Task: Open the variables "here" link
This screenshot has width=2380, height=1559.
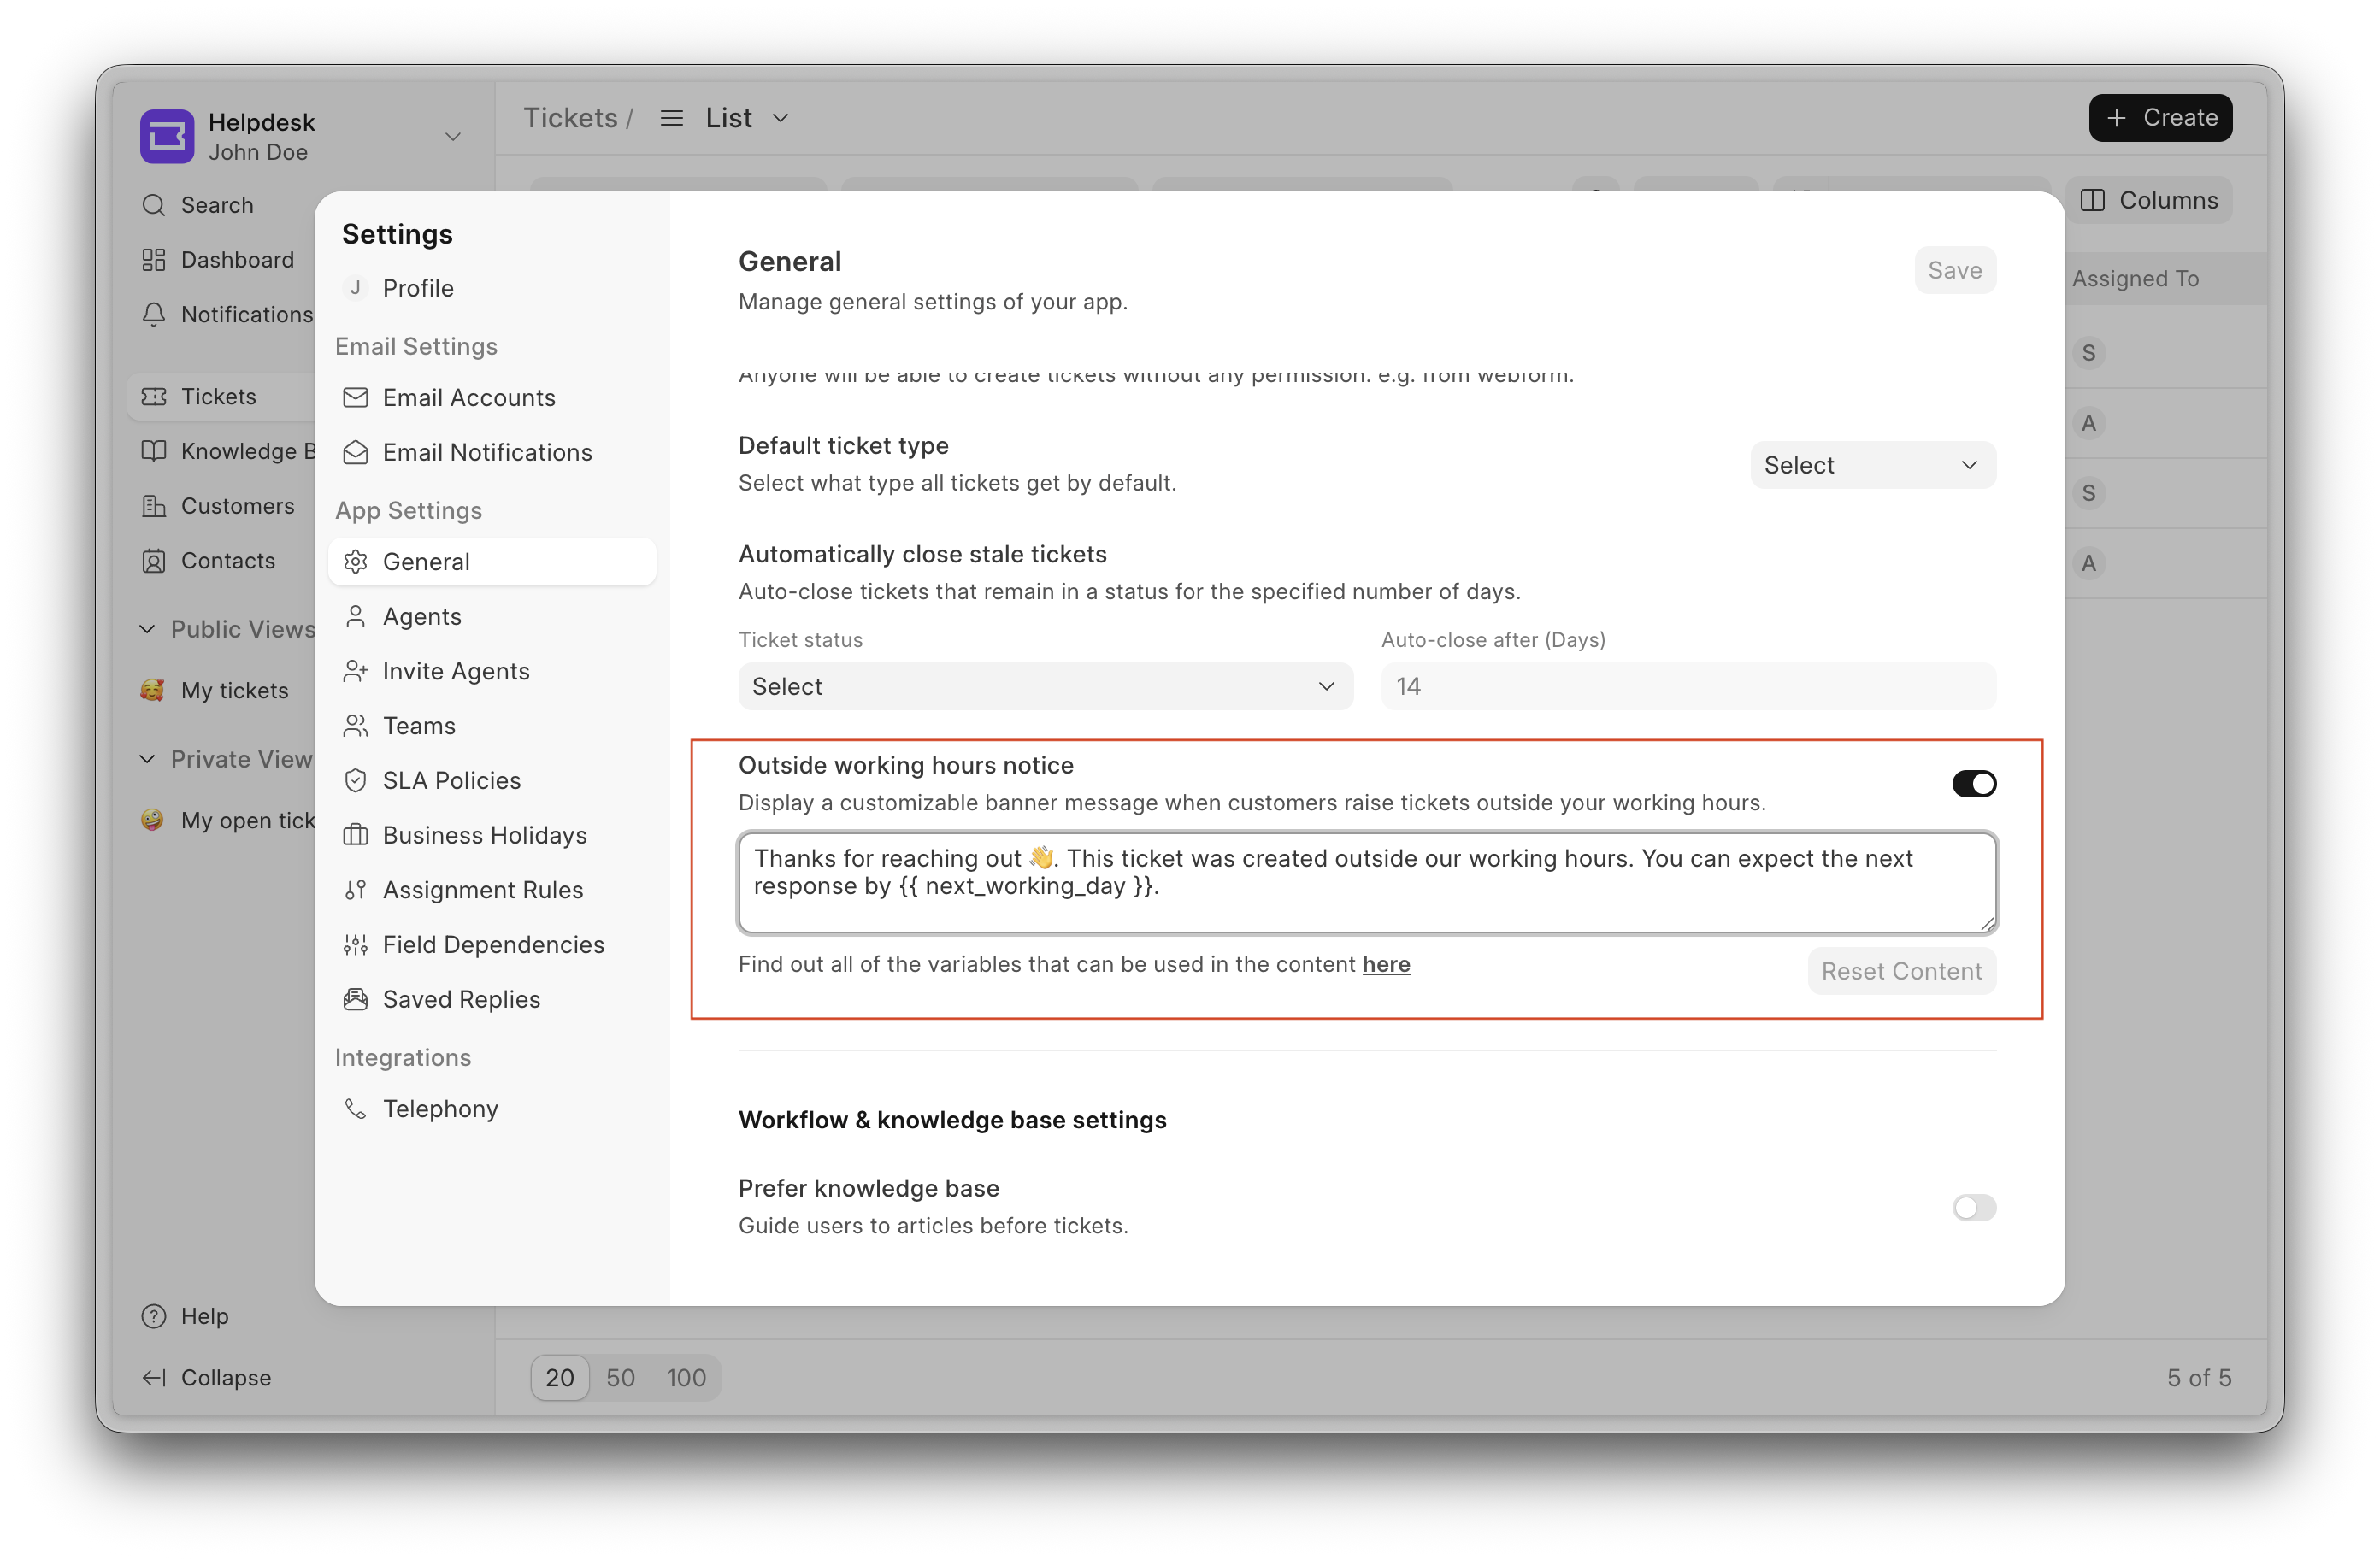Action: (1386, 965)
